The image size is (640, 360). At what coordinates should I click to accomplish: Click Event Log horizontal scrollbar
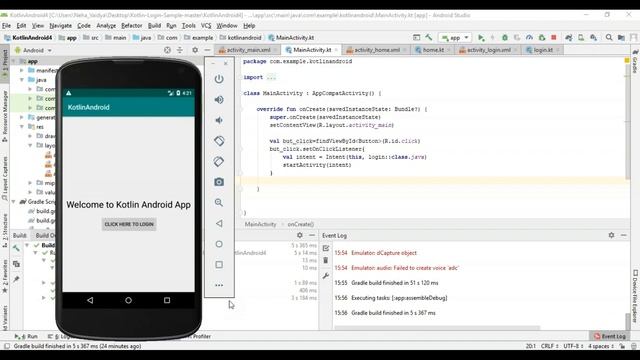(x=437, y=327)
